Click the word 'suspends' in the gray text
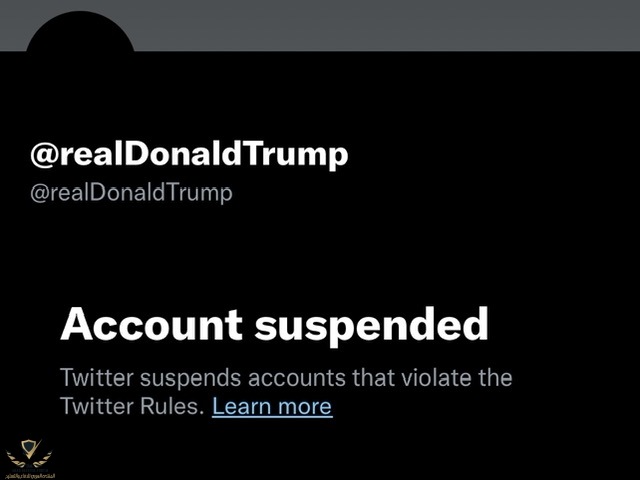 click(190, 379)
